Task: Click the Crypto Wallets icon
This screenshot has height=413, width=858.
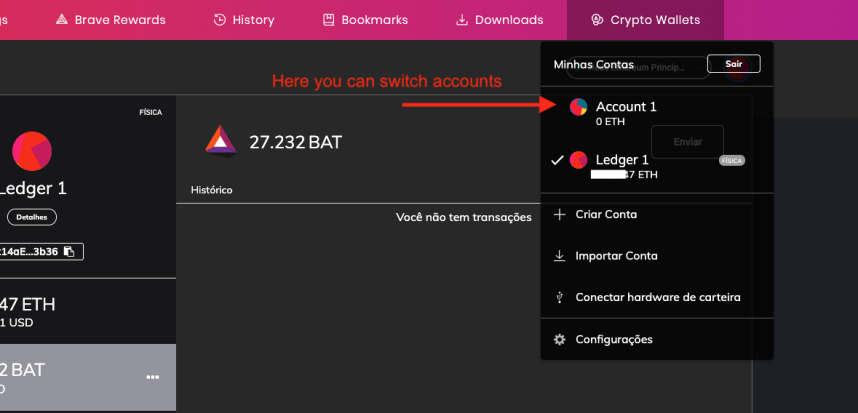Action: coord(597,20)
